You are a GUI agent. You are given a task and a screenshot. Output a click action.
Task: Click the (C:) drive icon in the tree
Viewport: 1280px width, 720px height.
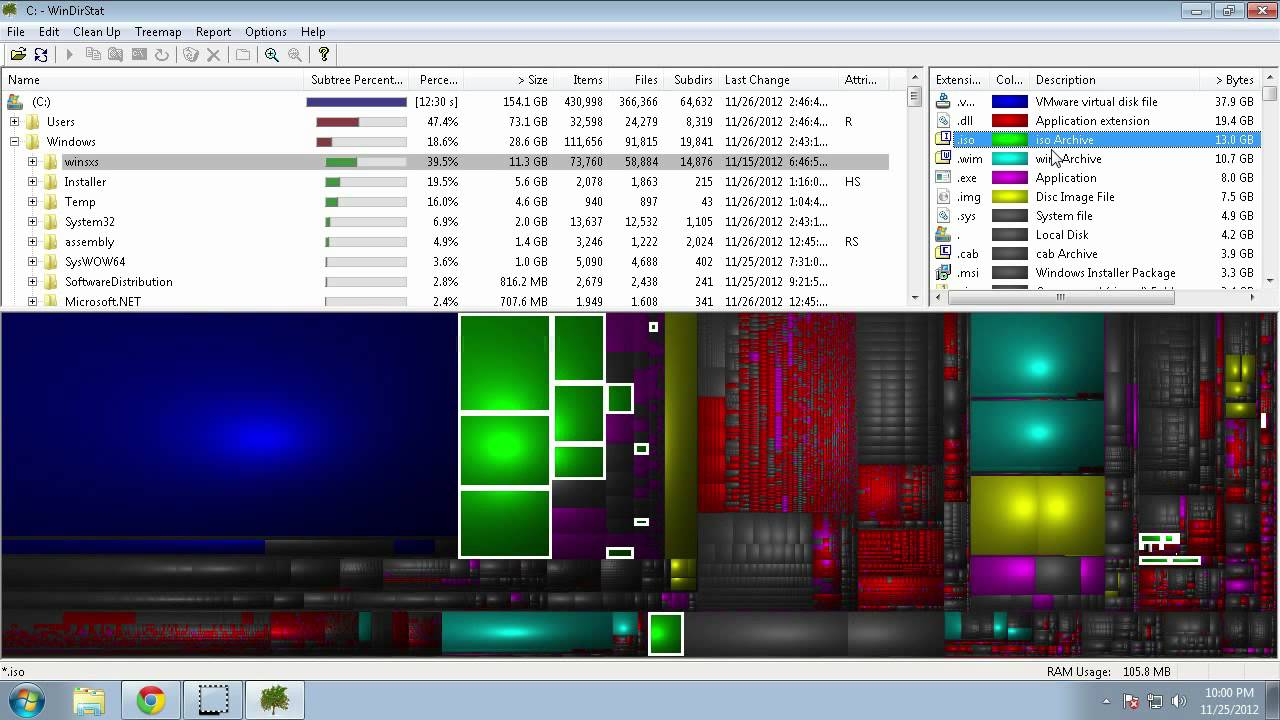click(15, 102)
